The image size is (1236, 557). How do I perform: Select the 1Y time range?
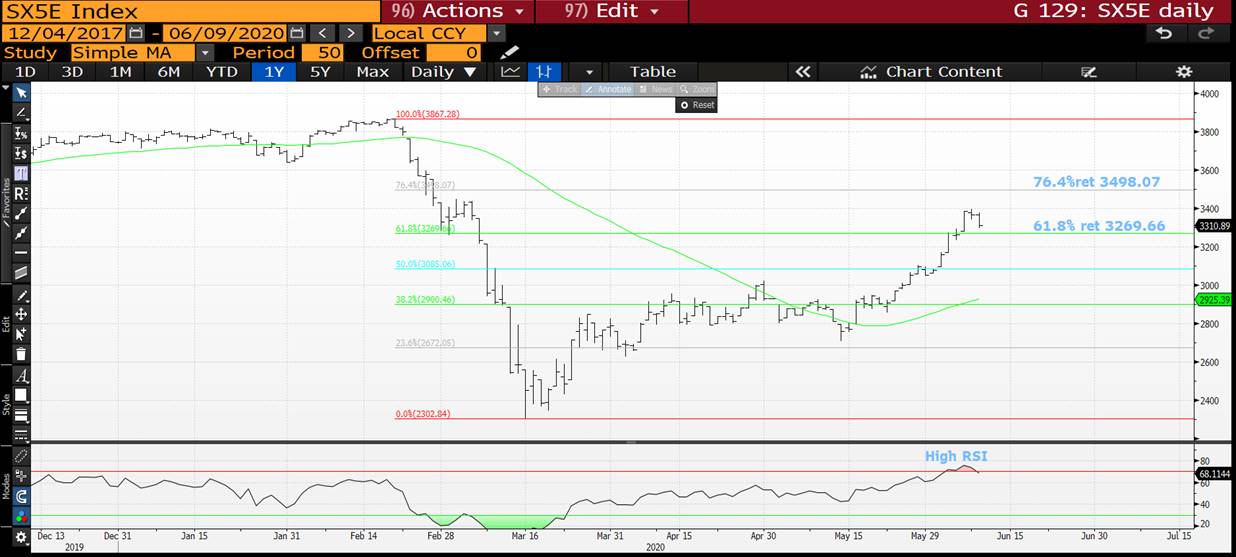(274, 72)
